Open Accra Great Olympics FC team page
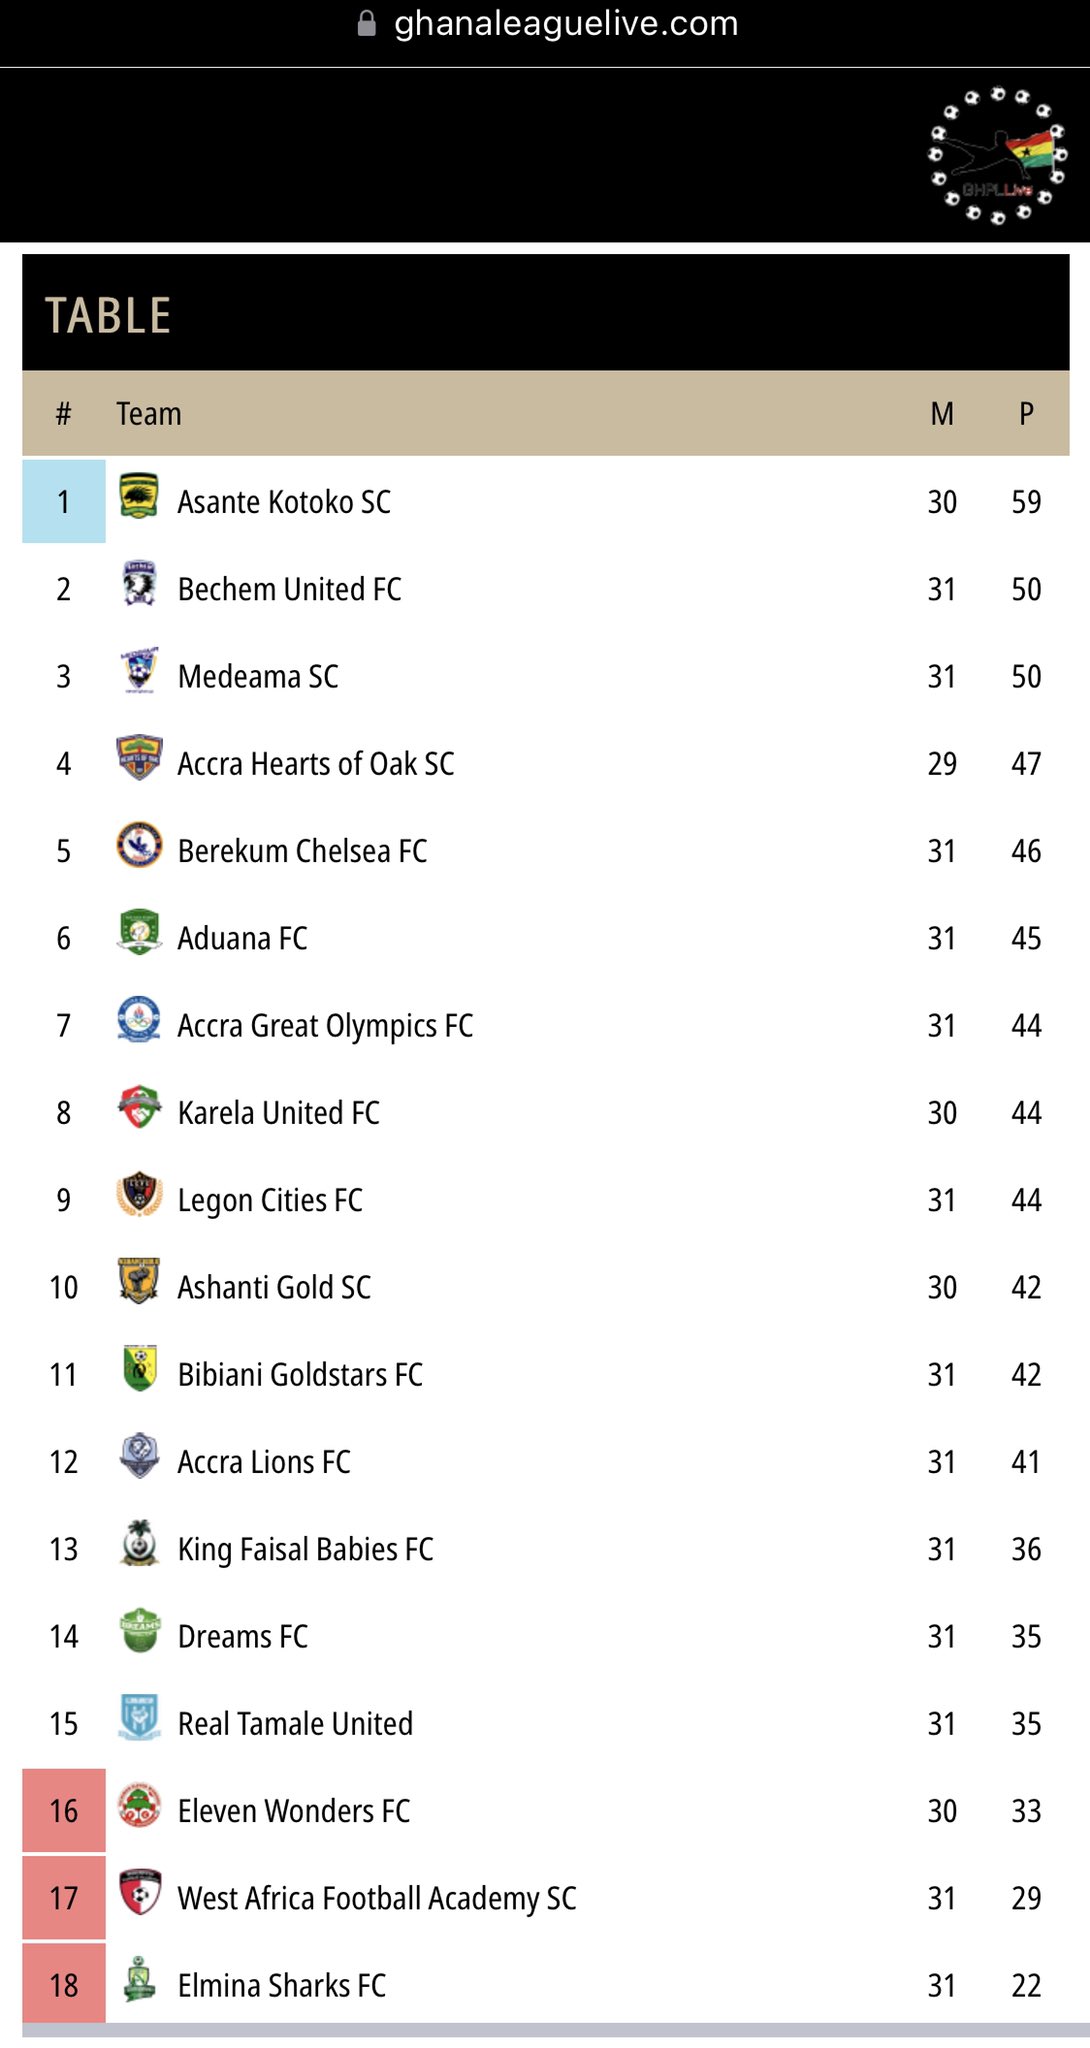The height and width of the screenshot is (2048, 1090). 325,1027
